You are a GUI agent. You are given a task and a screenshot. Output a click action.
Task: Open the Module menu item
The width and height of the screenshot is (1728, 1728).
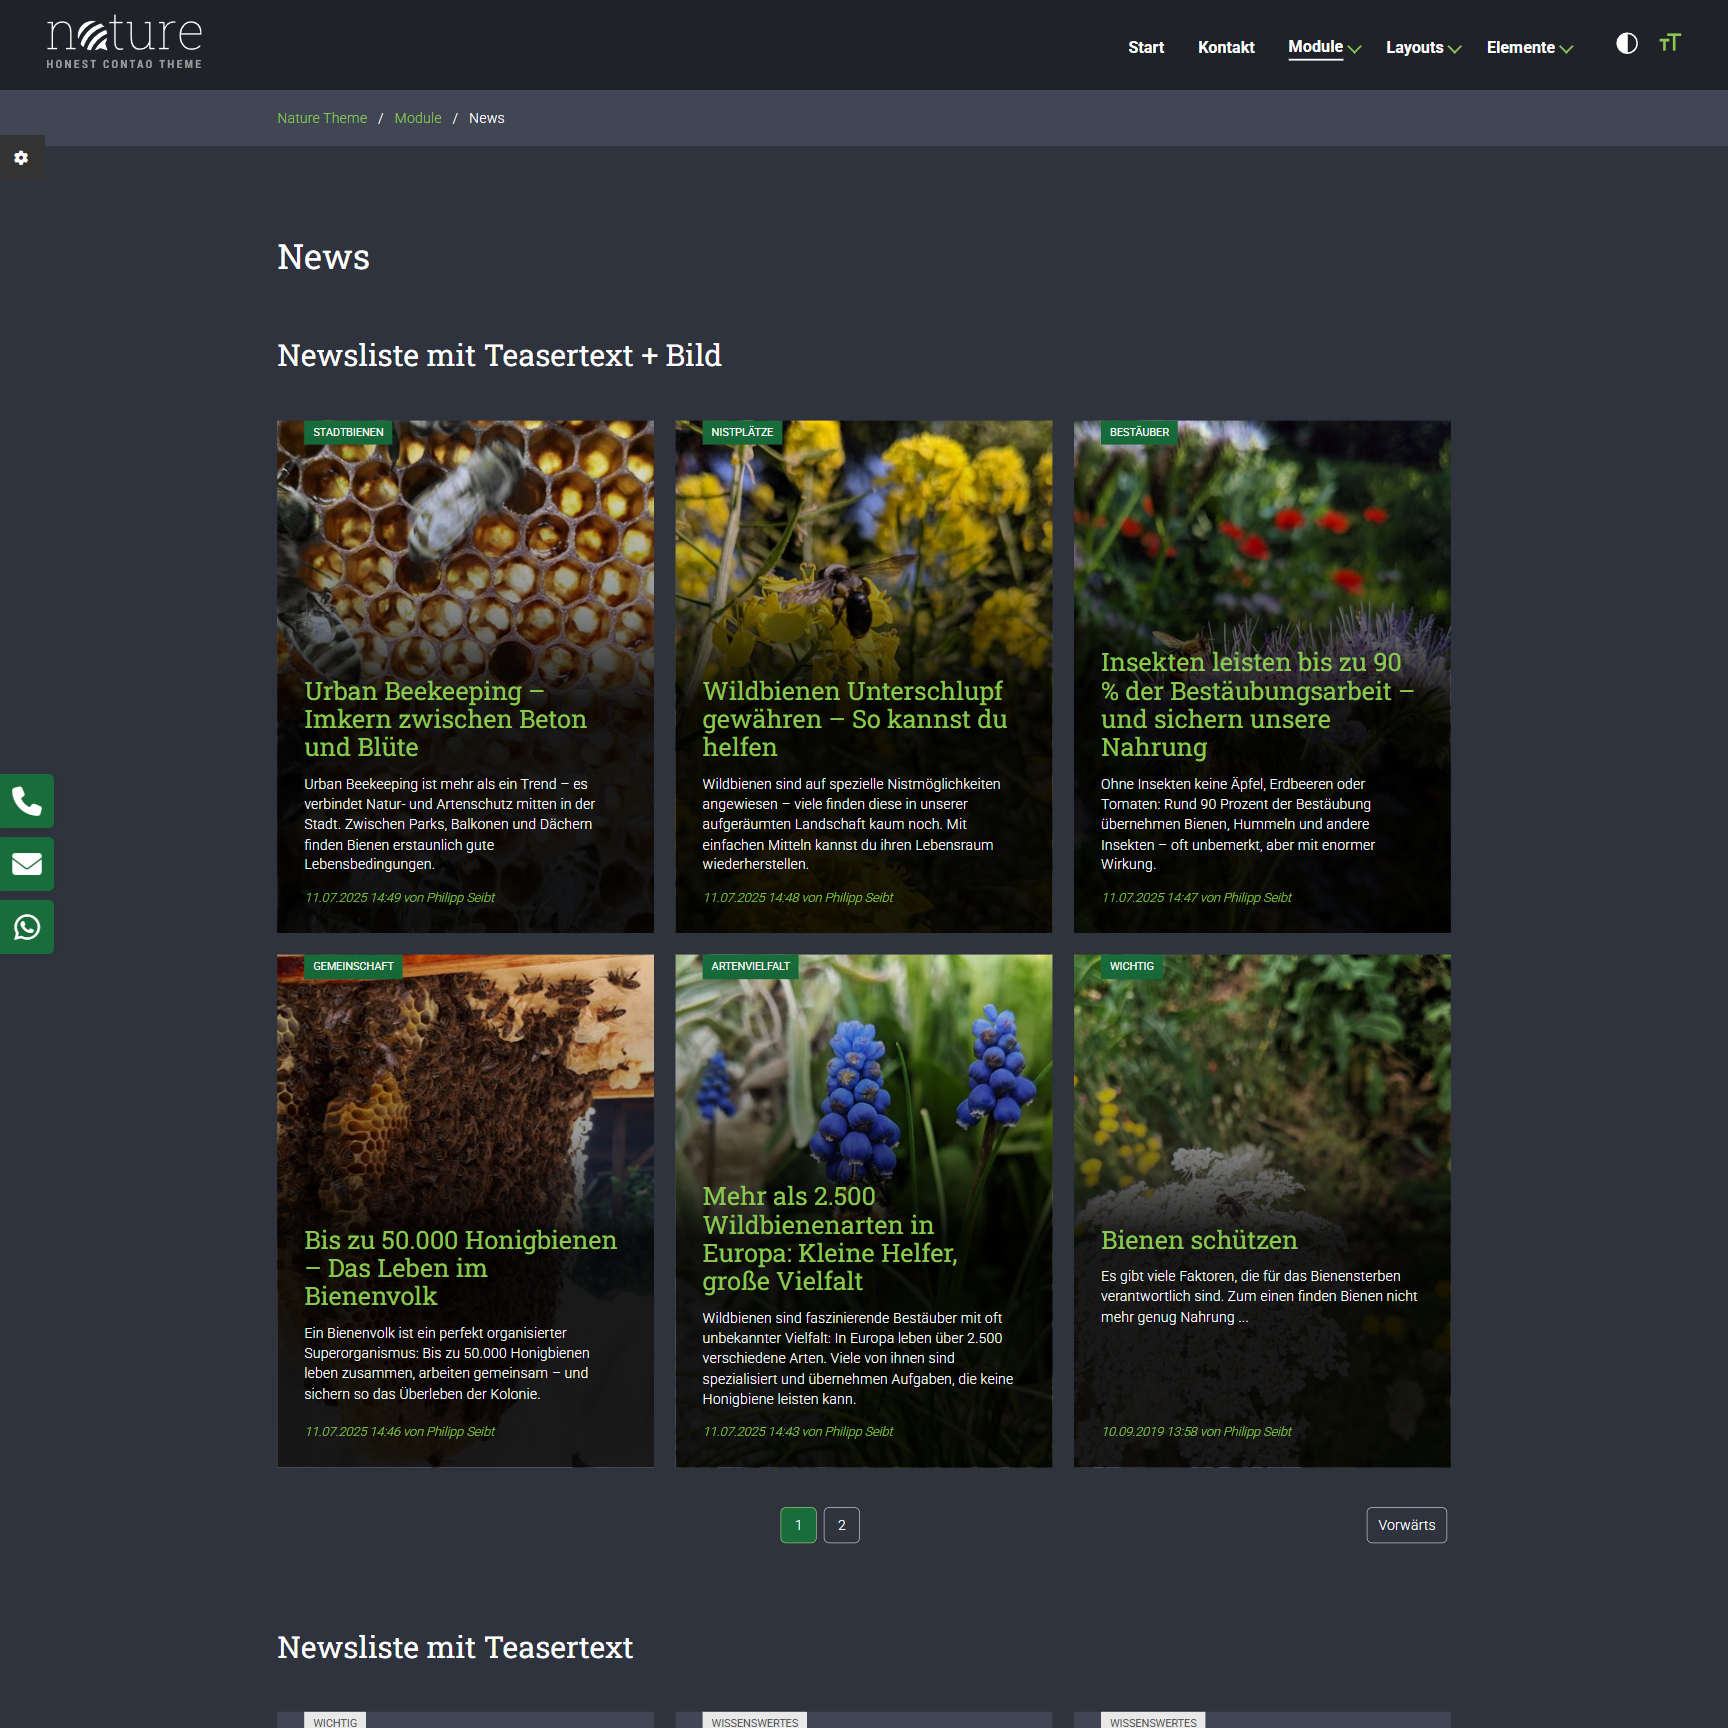1315,47
